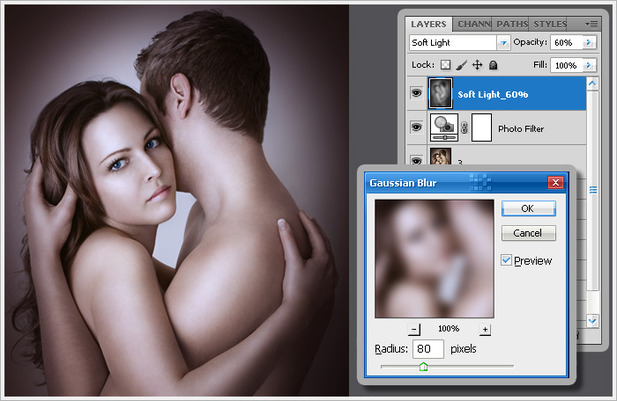Screen dimensions: 617x401
Task: Click the Radius input field
Action: 428,349
